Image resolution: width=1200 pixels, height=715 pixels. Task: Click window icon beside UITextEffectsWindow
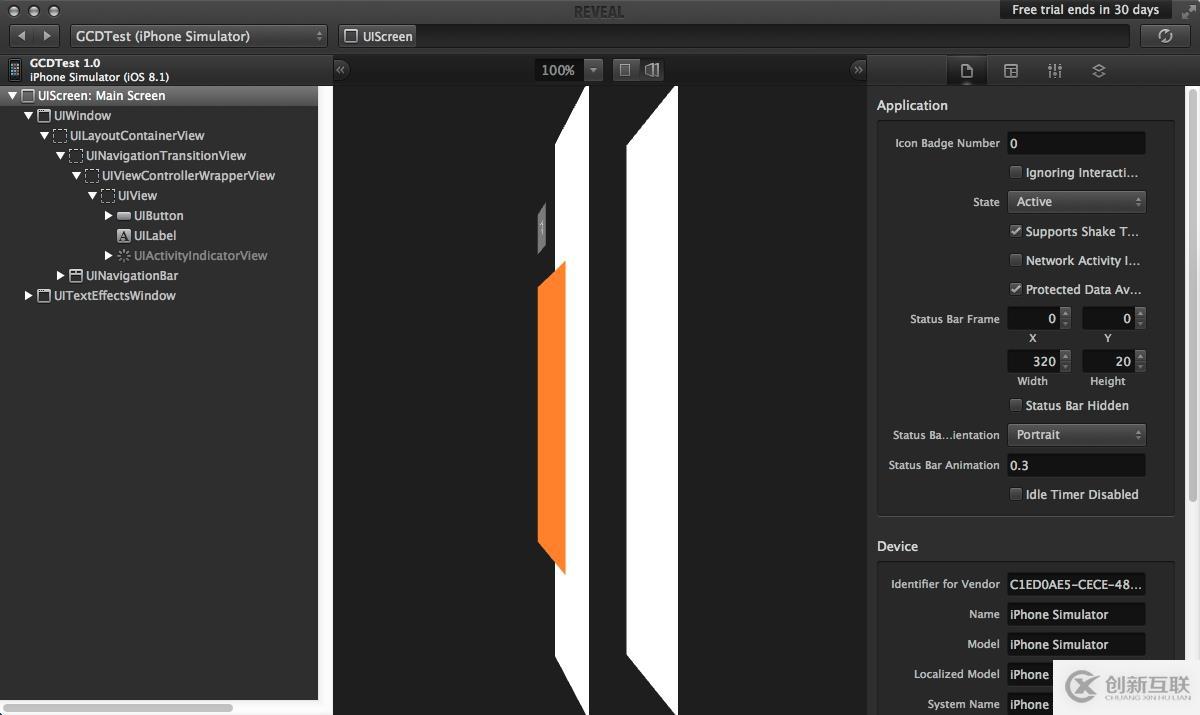tap(44, 296)
